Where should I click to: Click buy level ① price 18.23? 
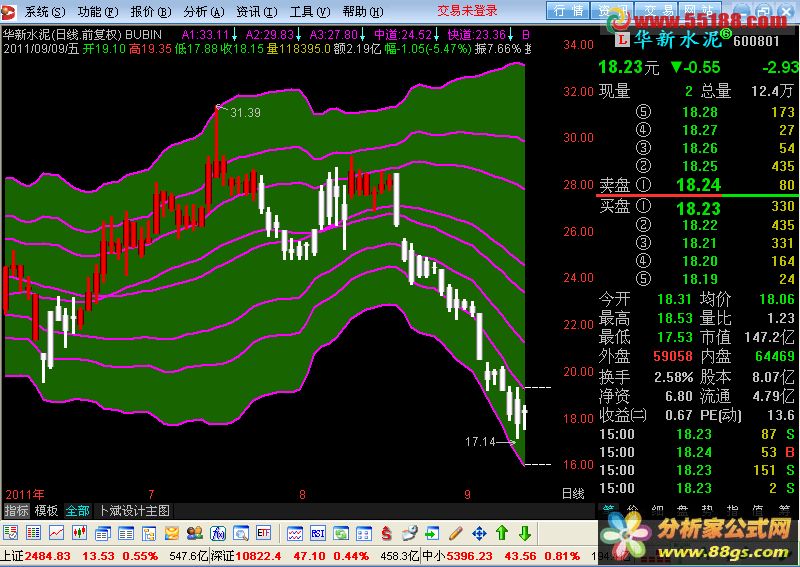click(x=698, y=208)
